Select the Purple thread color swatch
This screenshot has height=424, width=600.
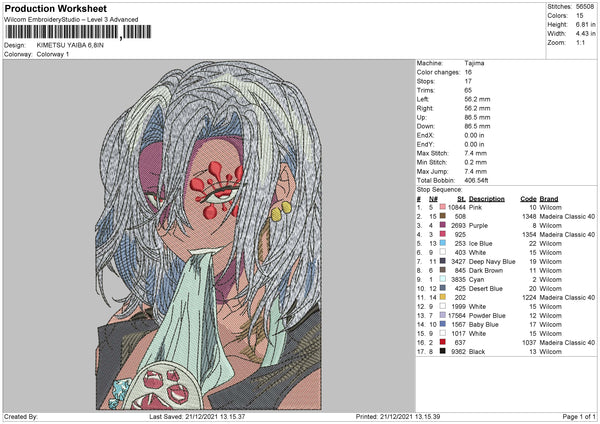(x=443, y=225)
